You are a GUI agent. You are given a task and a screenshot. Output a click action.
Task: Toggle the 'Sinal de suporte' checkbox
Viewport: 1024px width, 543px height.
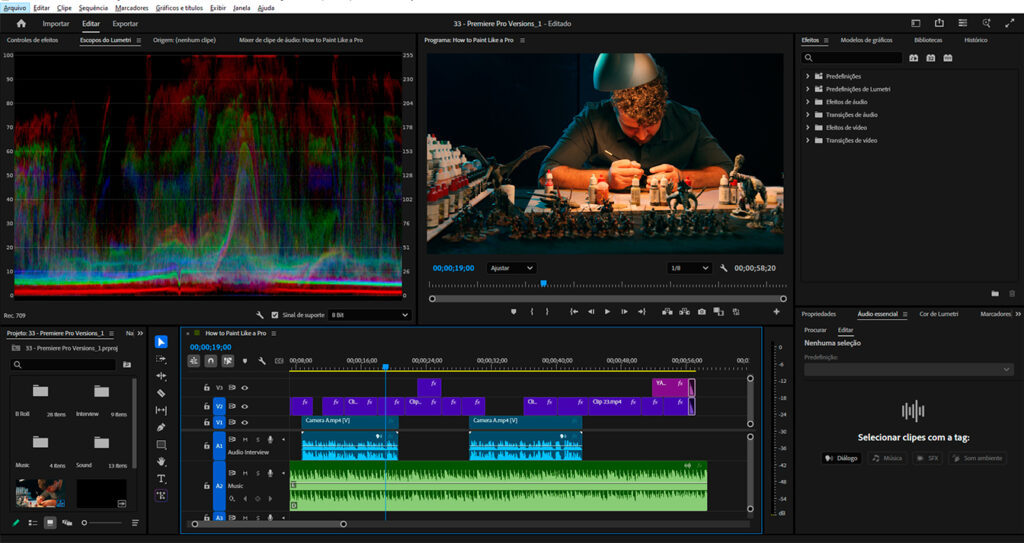(275, 315)
